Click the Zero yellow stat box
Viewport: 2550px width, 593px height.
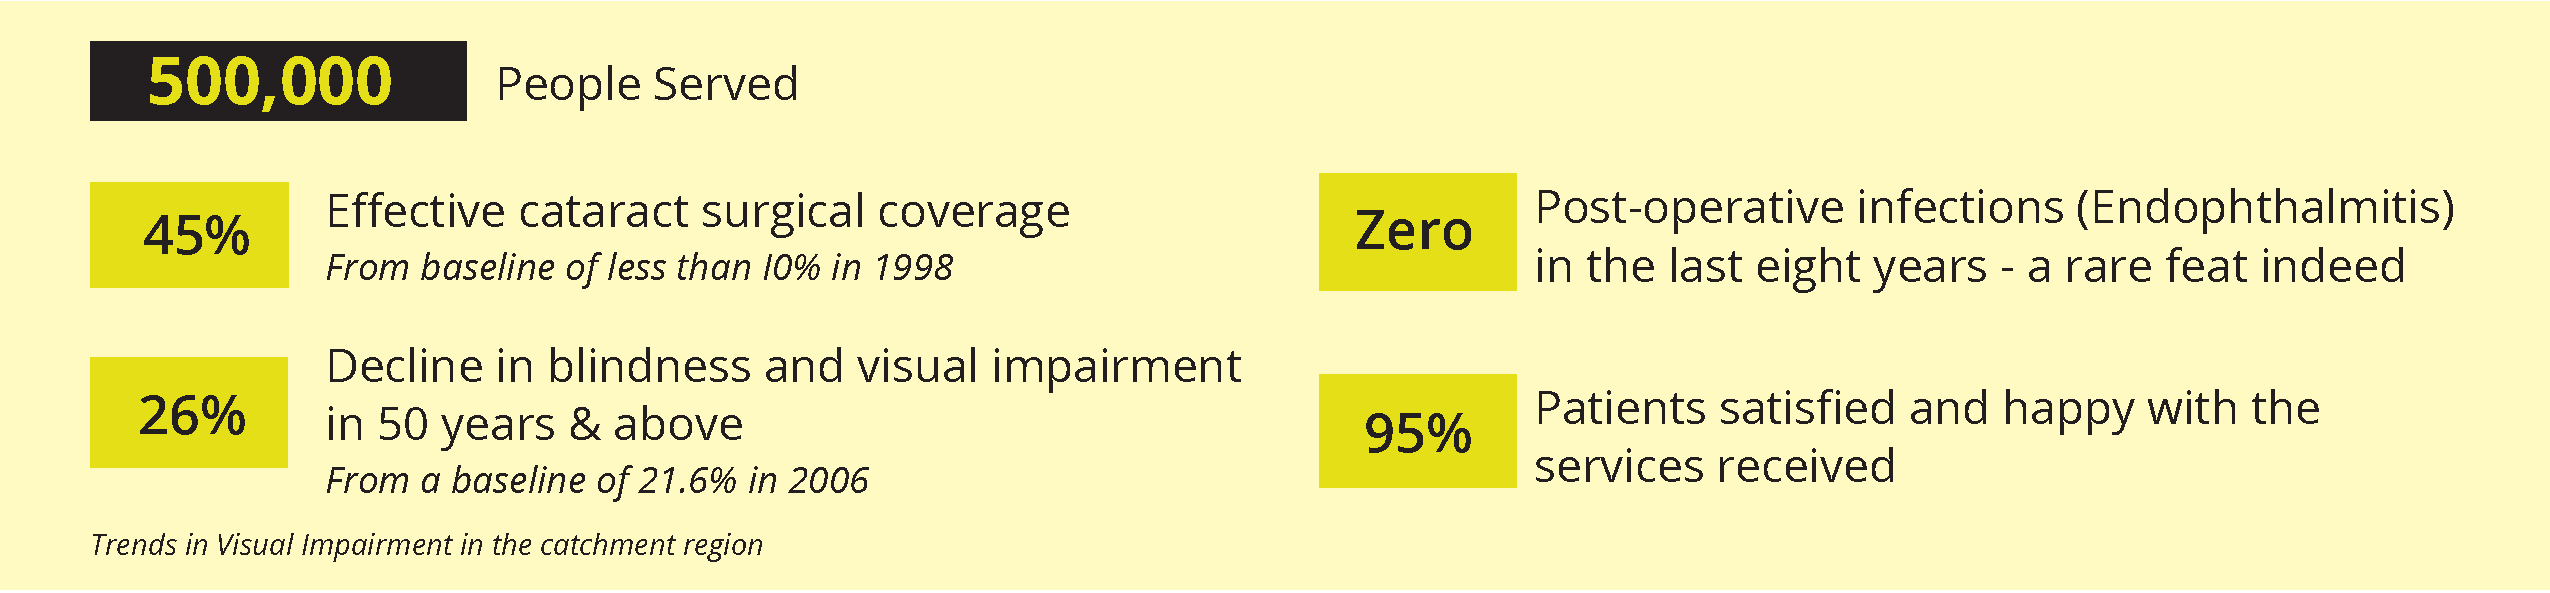[1417, 232]
